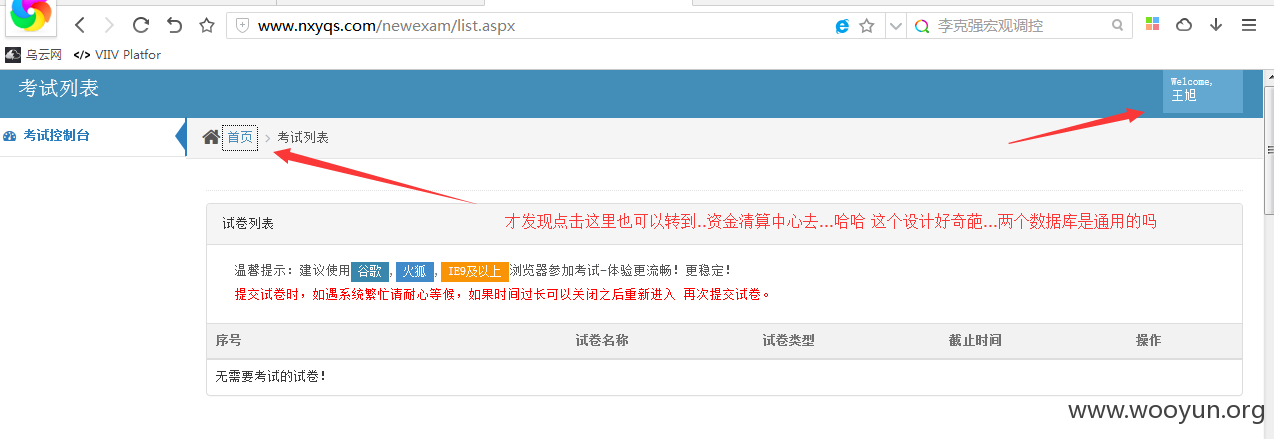Screen dimensions: 1274x439
Task: Bookmark page with star left of address bar
Action: click(206, 25)
